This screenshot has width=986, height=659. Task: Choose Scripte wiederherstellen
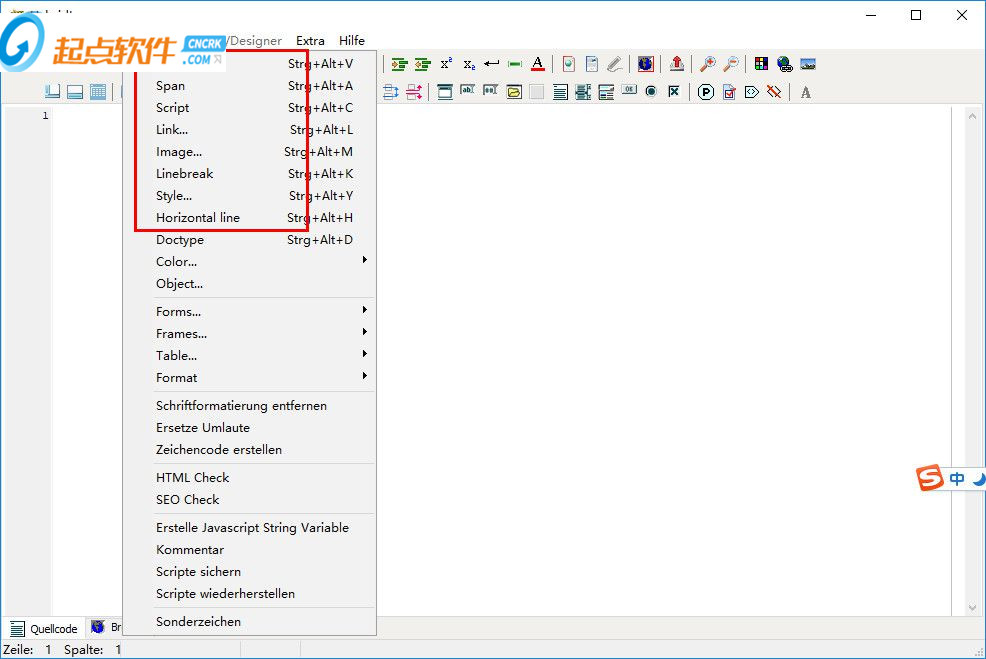coord(250,594)
